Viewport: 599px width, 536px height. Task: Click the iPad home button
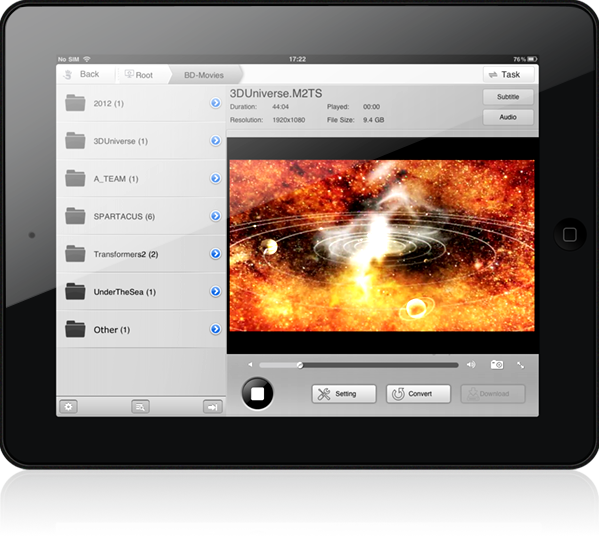570,235
